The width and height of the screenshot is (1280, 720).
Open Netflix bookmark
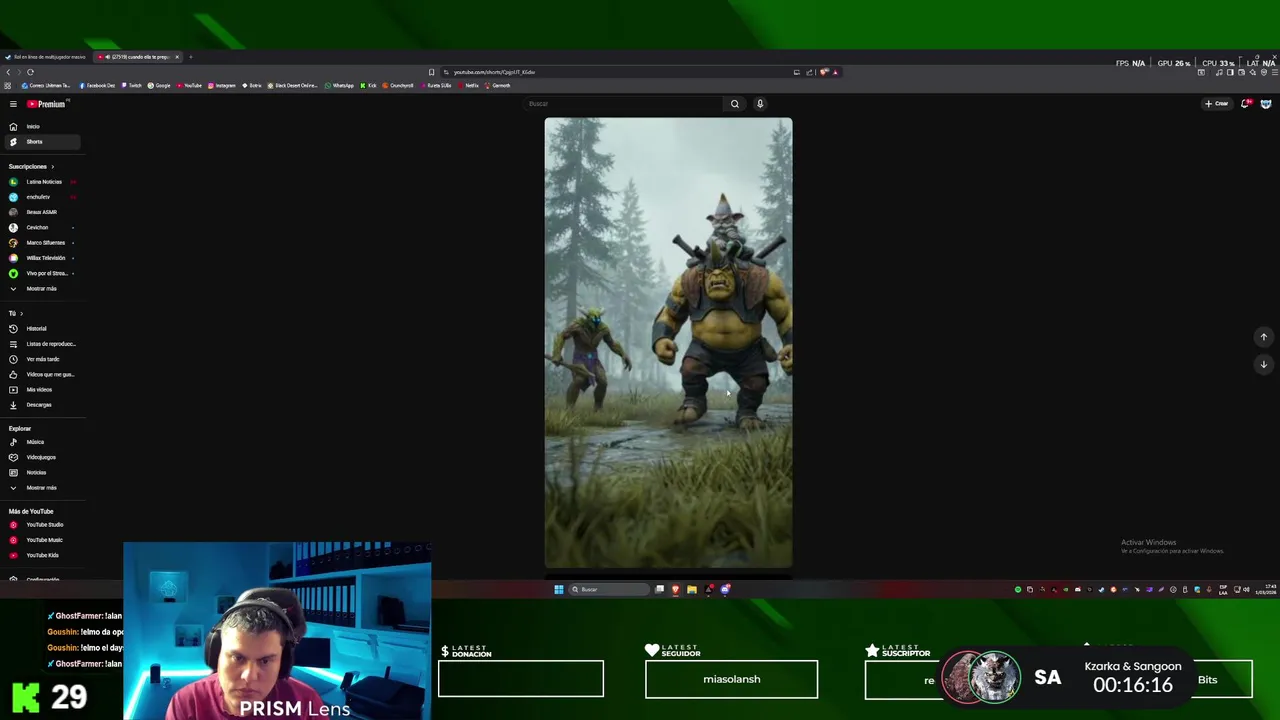[x=469, y=86]
